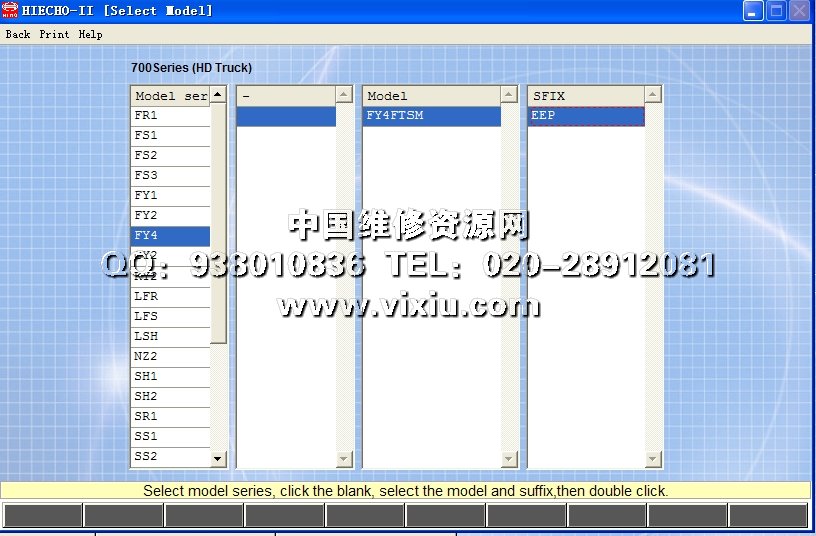Click the first blank function button at bottom
This screenshot has height=536, width=816.
tap(43, 516)
